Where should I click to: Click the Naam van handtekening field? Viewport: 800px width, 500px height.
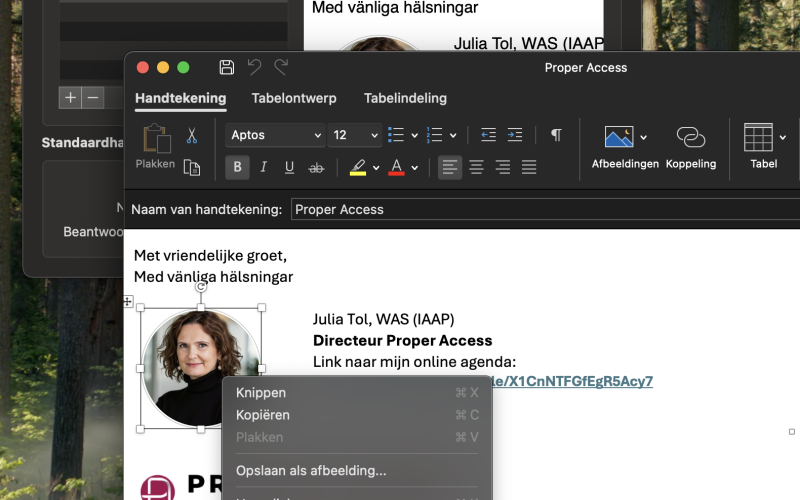click(x=545, y=210)
